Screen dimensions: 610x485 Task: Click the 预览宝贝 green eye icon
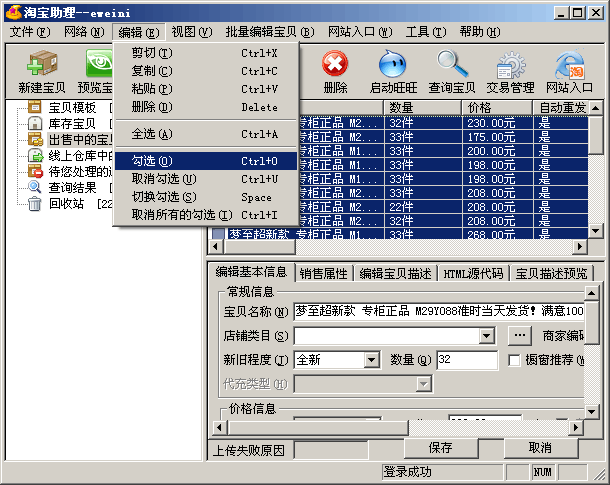[99, 63]
